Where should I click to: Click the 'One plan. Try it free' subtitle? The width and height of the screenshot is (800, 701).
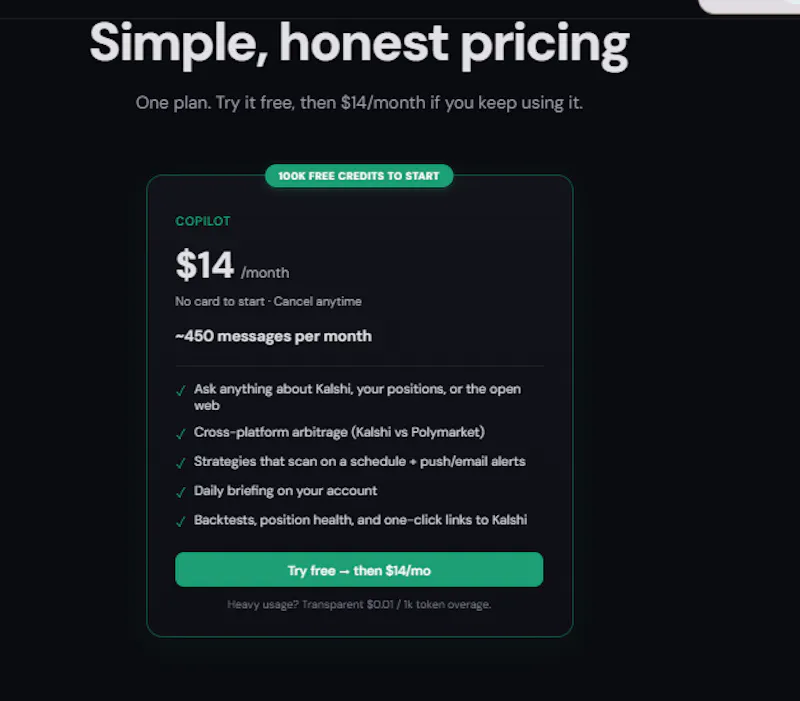pos(359,103)
